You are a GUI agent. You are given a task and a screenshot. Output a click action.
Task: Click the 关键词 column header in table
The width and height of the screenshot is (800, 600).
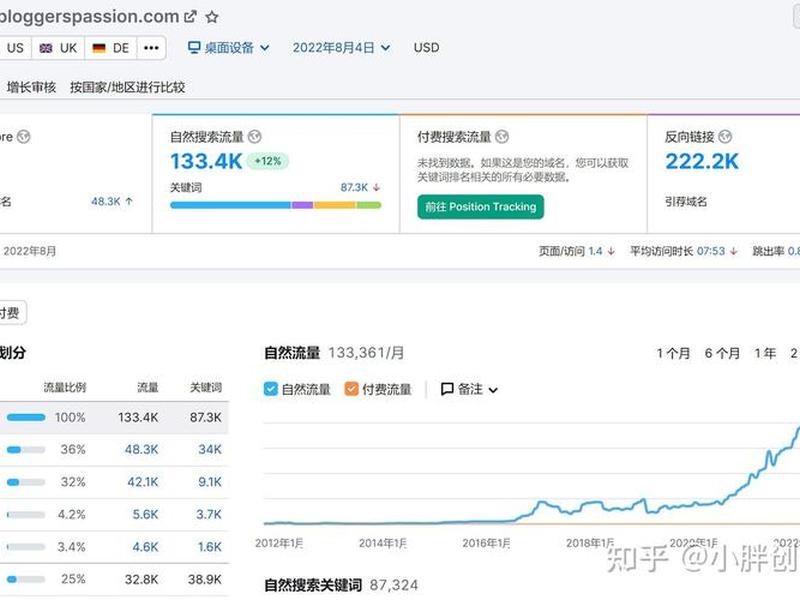[x=206, y=387]
